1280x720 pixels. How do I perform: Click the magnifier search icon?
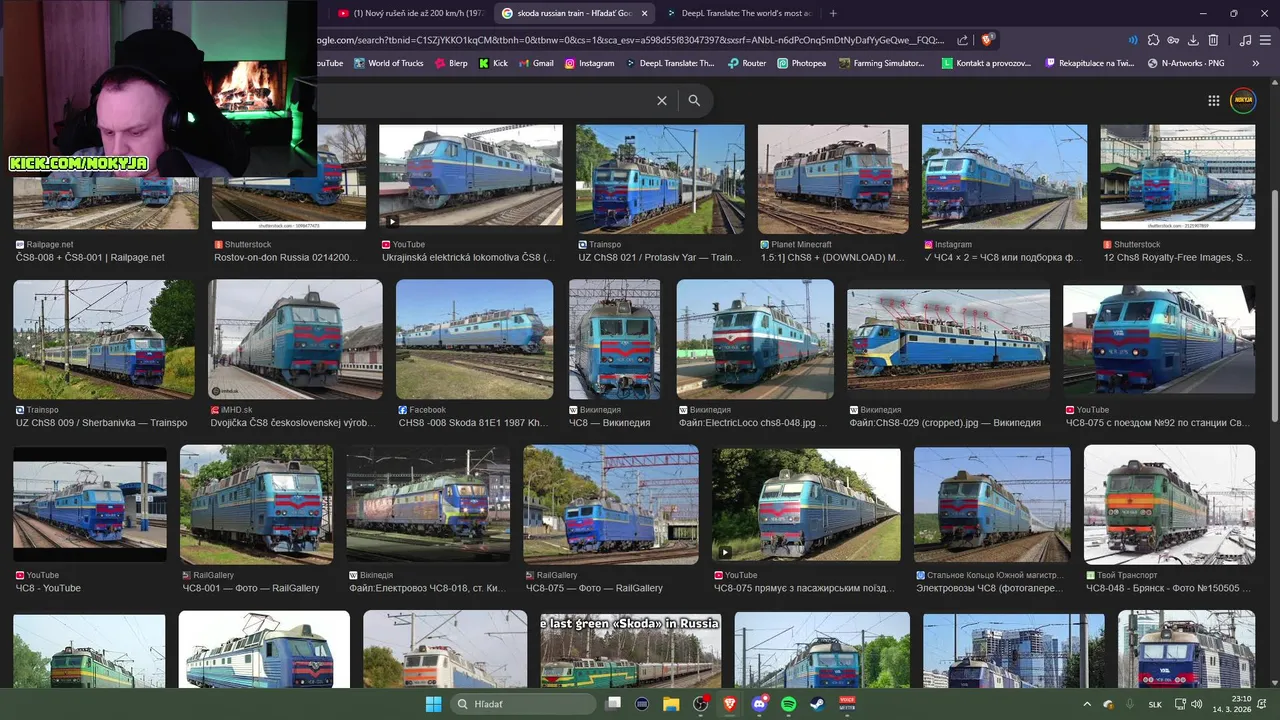pyautogui.click(x=694, y=100)
